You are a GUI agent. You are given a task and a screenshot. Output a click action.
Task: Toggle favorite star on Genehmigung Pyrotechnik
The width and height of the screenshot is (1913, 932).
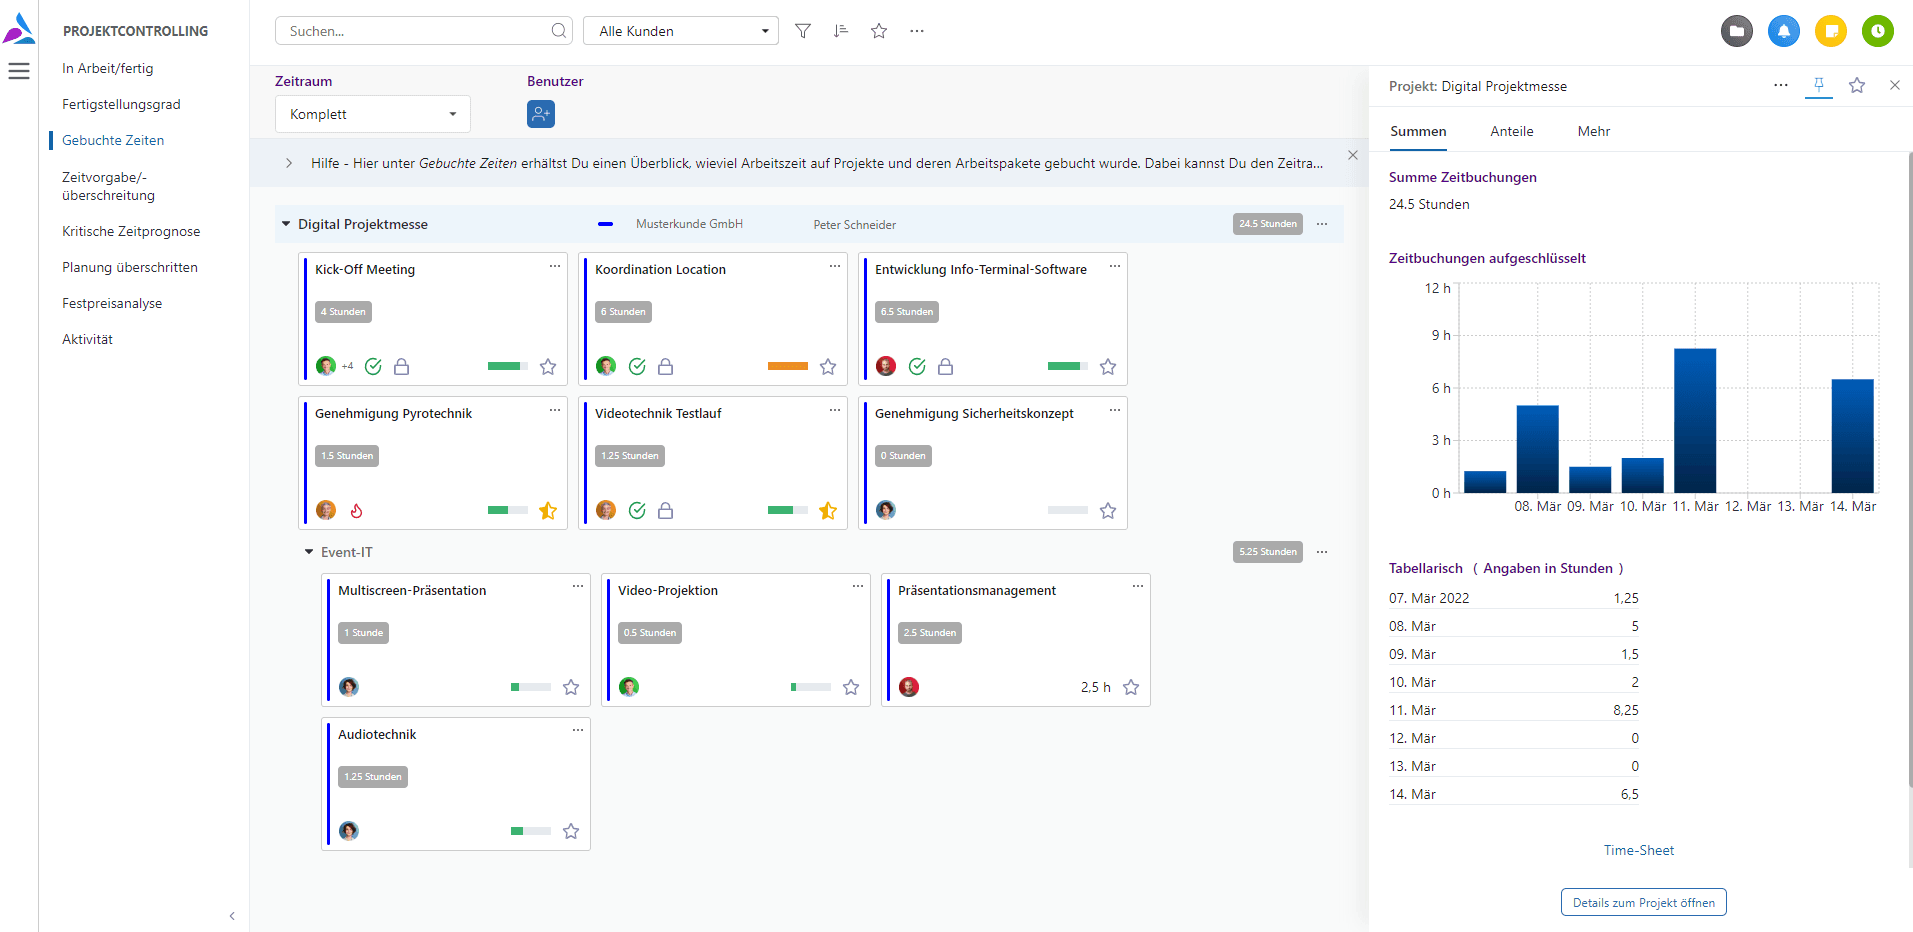click(548, 511)
